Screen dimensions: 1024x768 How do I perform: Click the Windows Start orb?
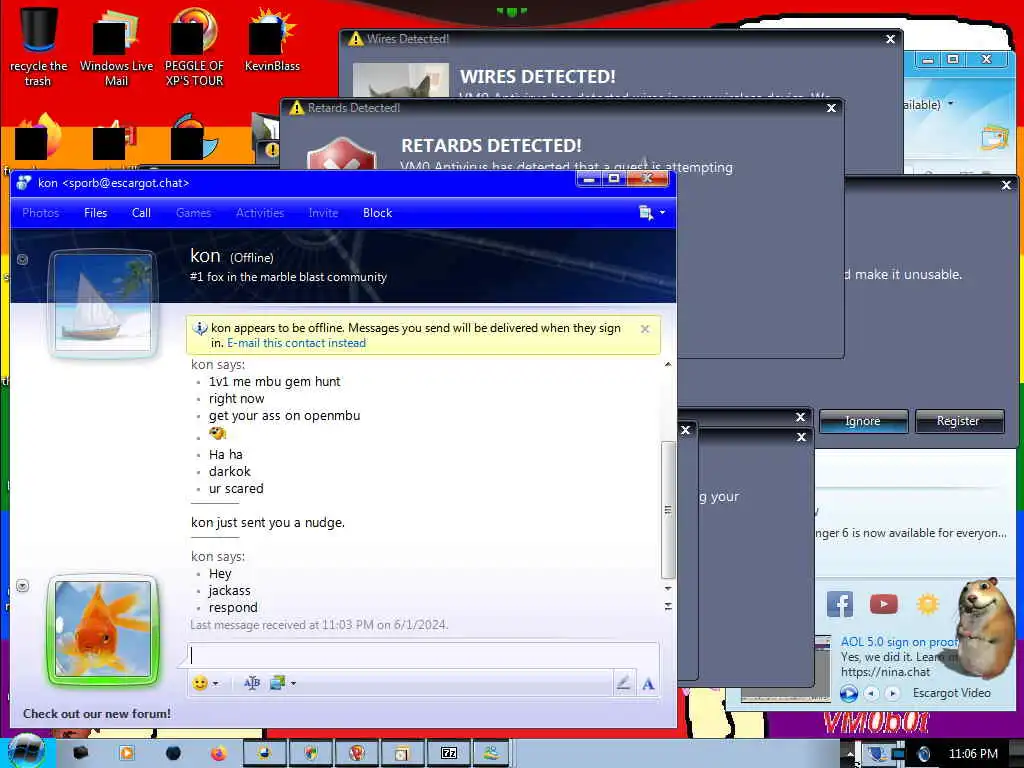point(26,752)
